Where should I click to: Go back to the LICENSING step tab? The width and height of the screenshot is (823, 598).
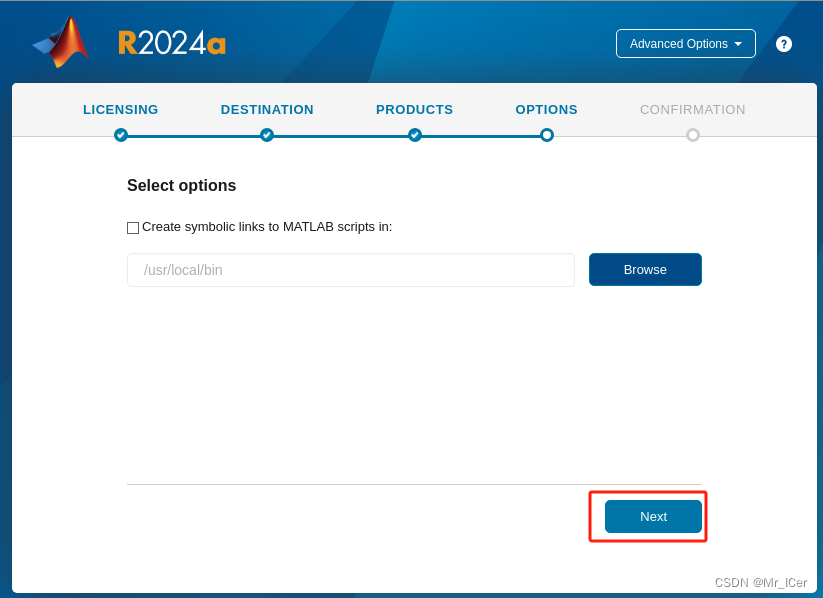(121, 110)
